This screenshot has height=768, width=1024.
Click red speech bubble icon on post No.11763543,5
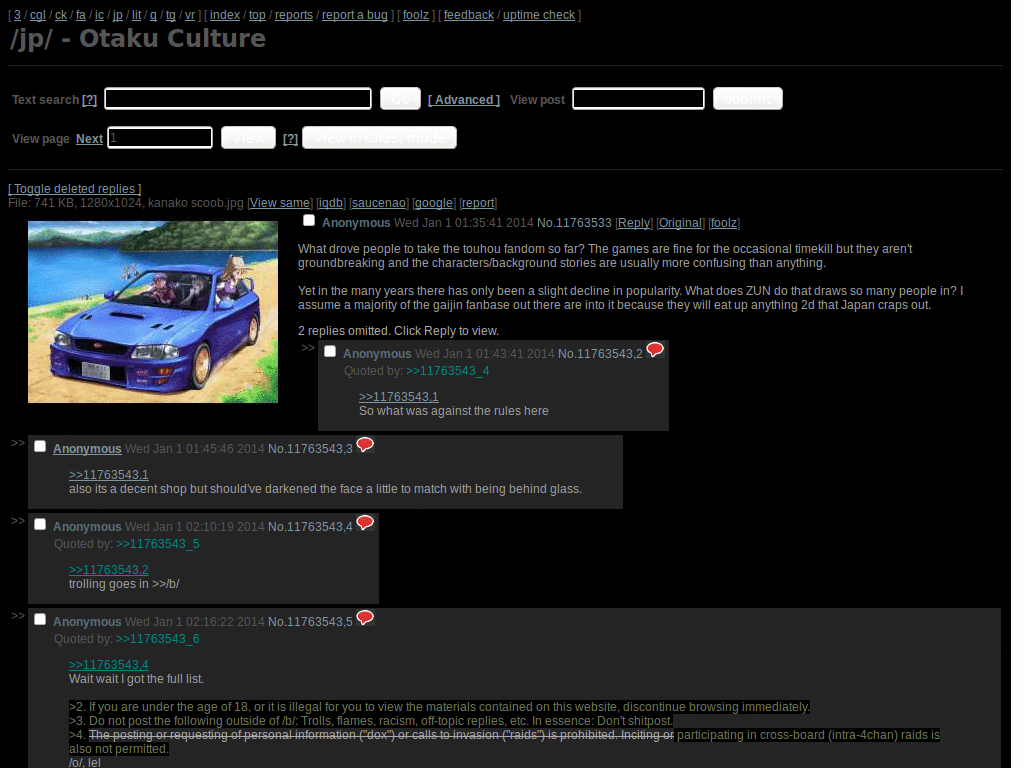tap(365, 618)
